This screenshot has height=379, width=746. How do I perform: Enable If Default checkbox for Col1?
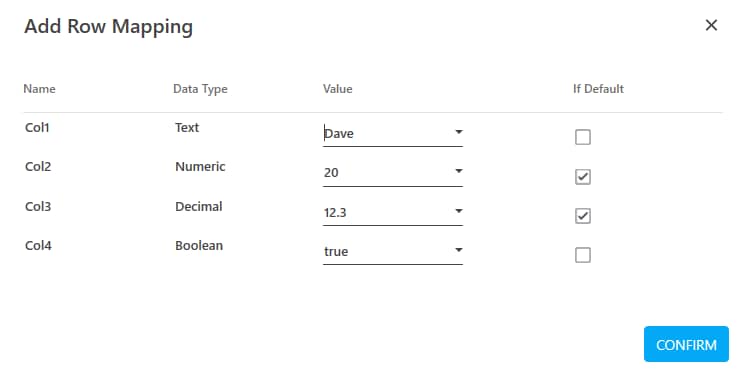583,137
